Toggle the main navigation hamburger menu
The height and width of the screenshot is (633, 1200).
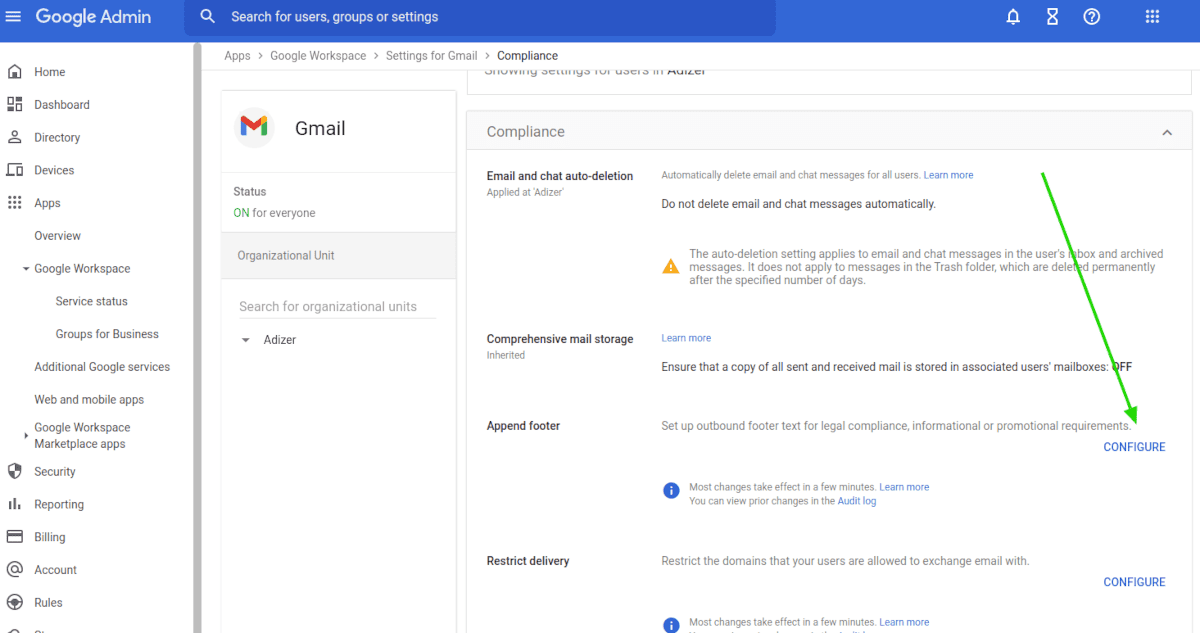point(13,16)
